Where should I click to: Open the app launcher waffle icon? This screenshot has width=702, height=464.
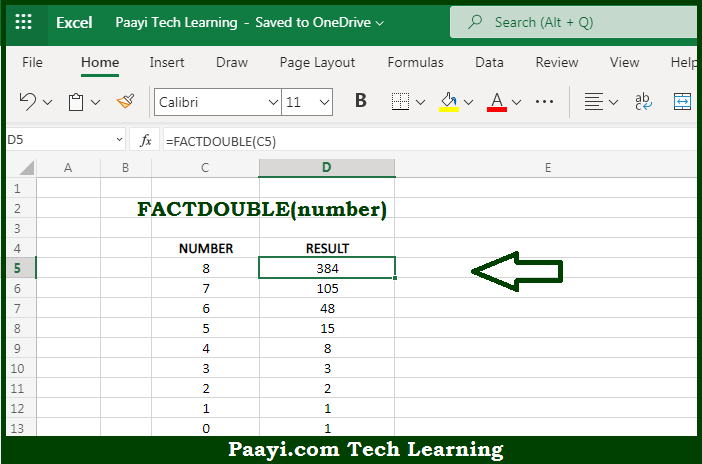tap(24, 22)
